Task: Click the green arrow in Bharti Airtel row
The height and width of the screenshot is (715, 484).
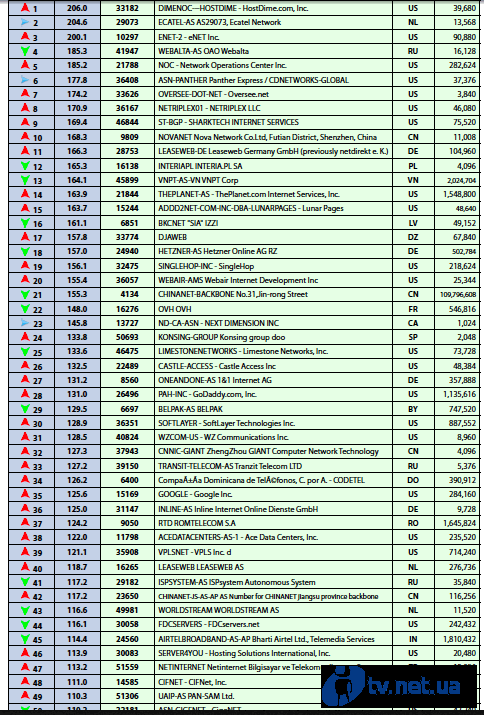Action: (26, 639)
